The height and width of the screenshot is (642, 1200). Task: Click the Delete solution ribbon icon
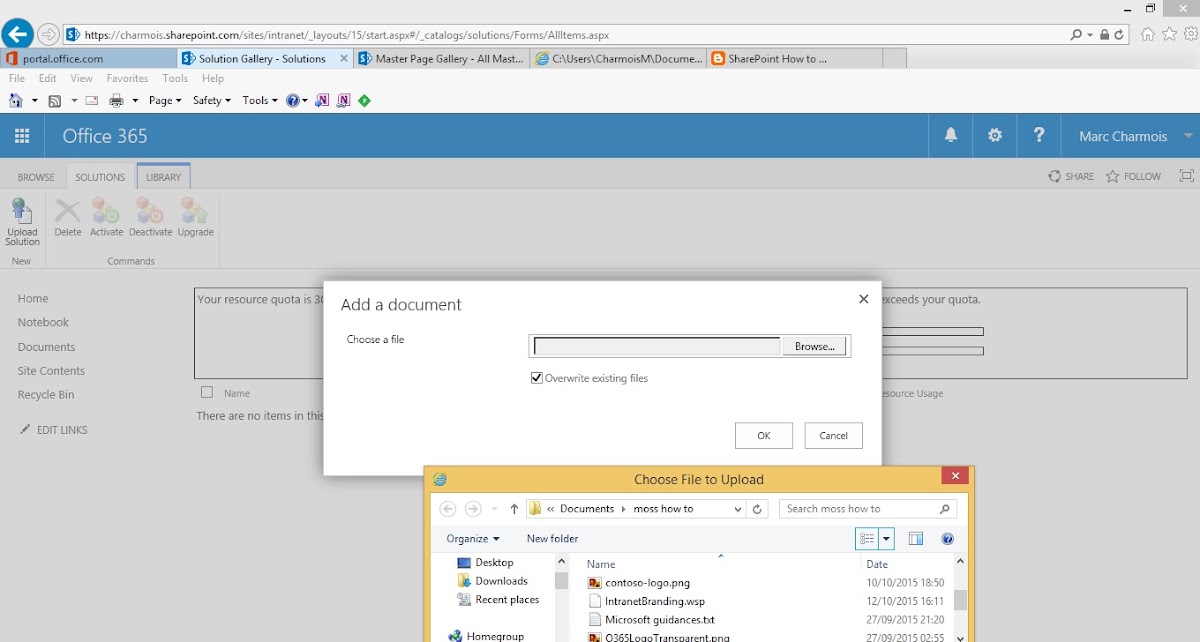[x=68, y=217]
